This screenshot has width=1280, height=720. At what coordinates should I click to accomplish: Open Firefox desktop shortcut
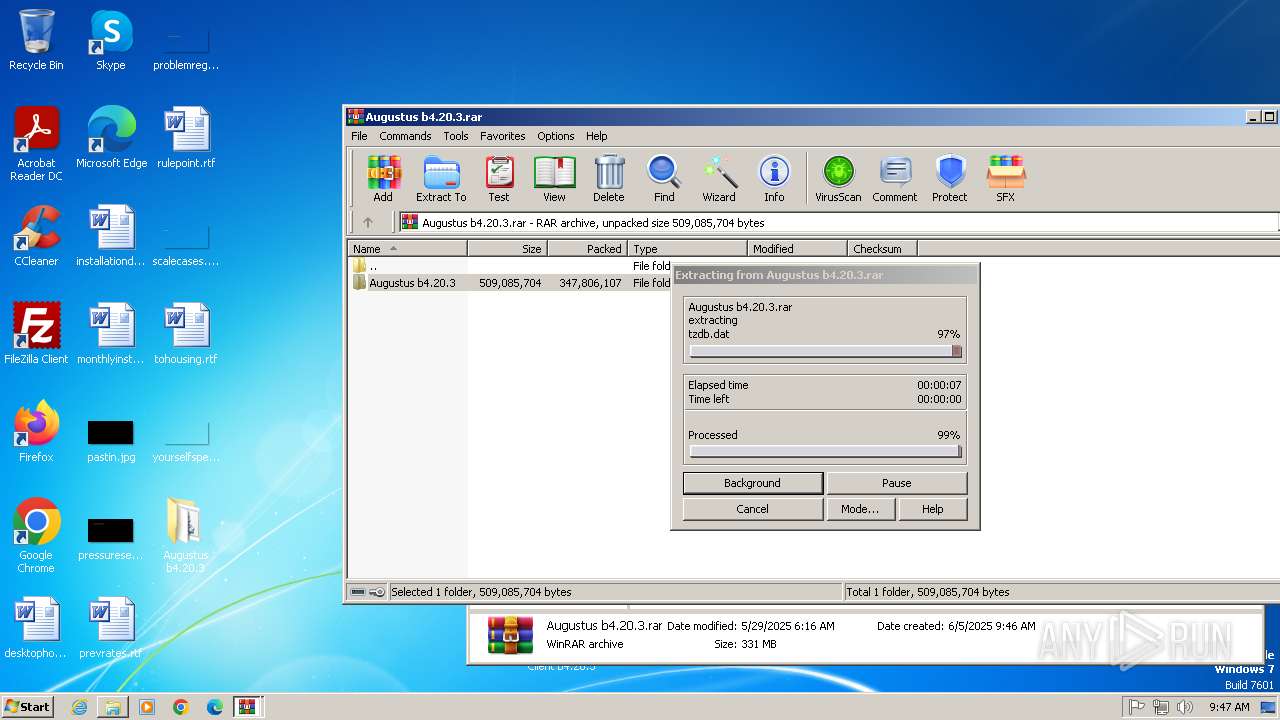[x=36, y=432]
